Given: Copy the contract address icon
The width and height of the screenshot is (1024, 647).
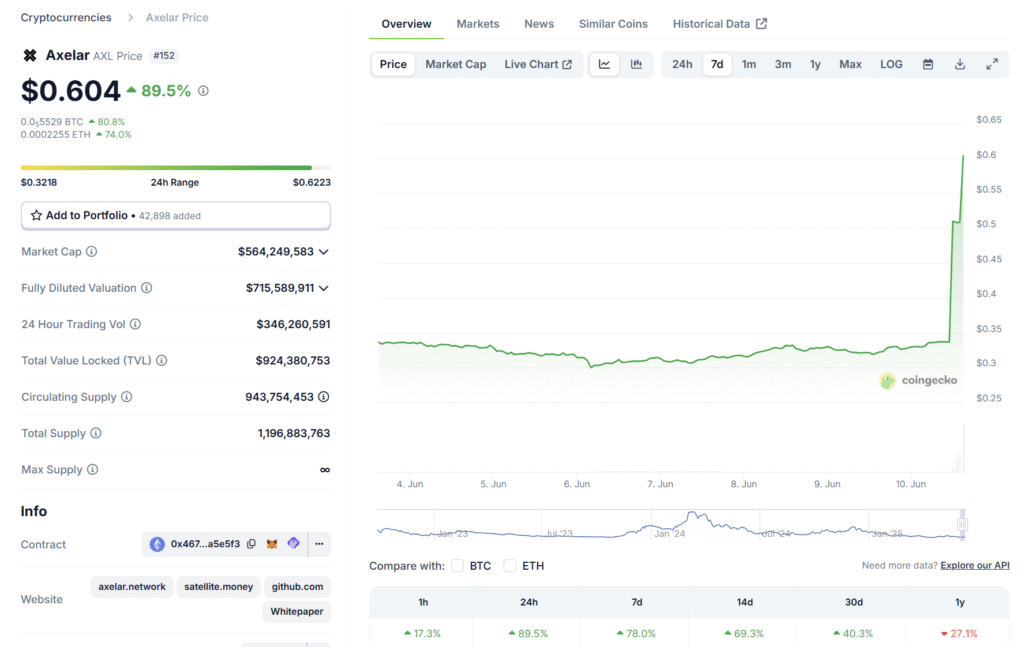Looking at the screenshot, I should pos(251,544).
